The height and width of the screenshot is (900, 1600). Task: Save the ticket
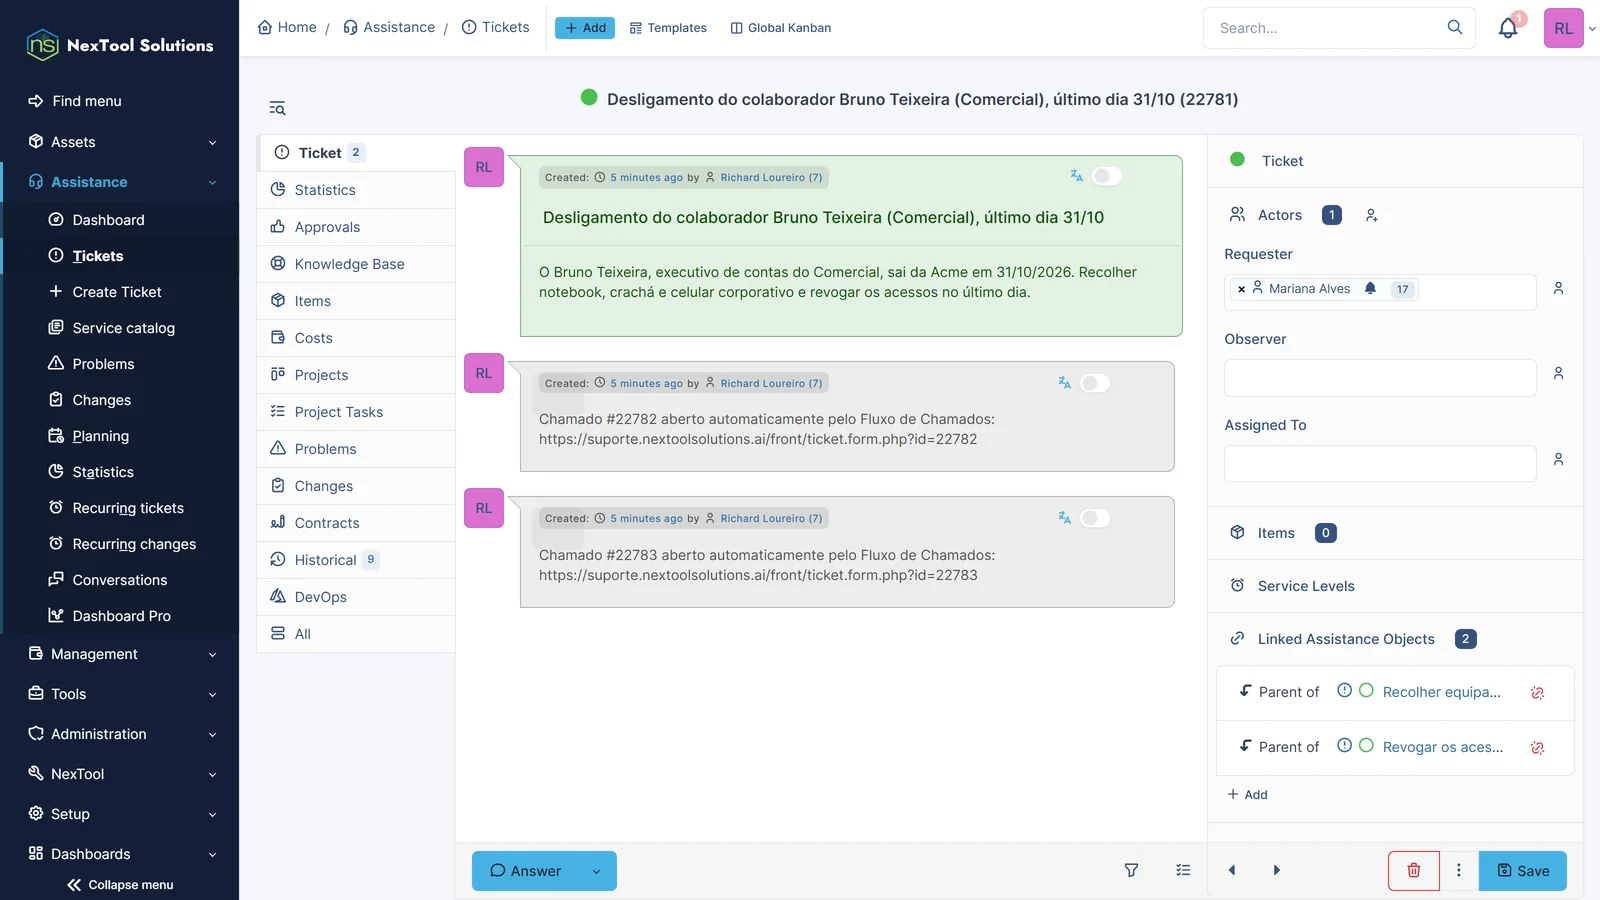click(x=1523, y=871)
